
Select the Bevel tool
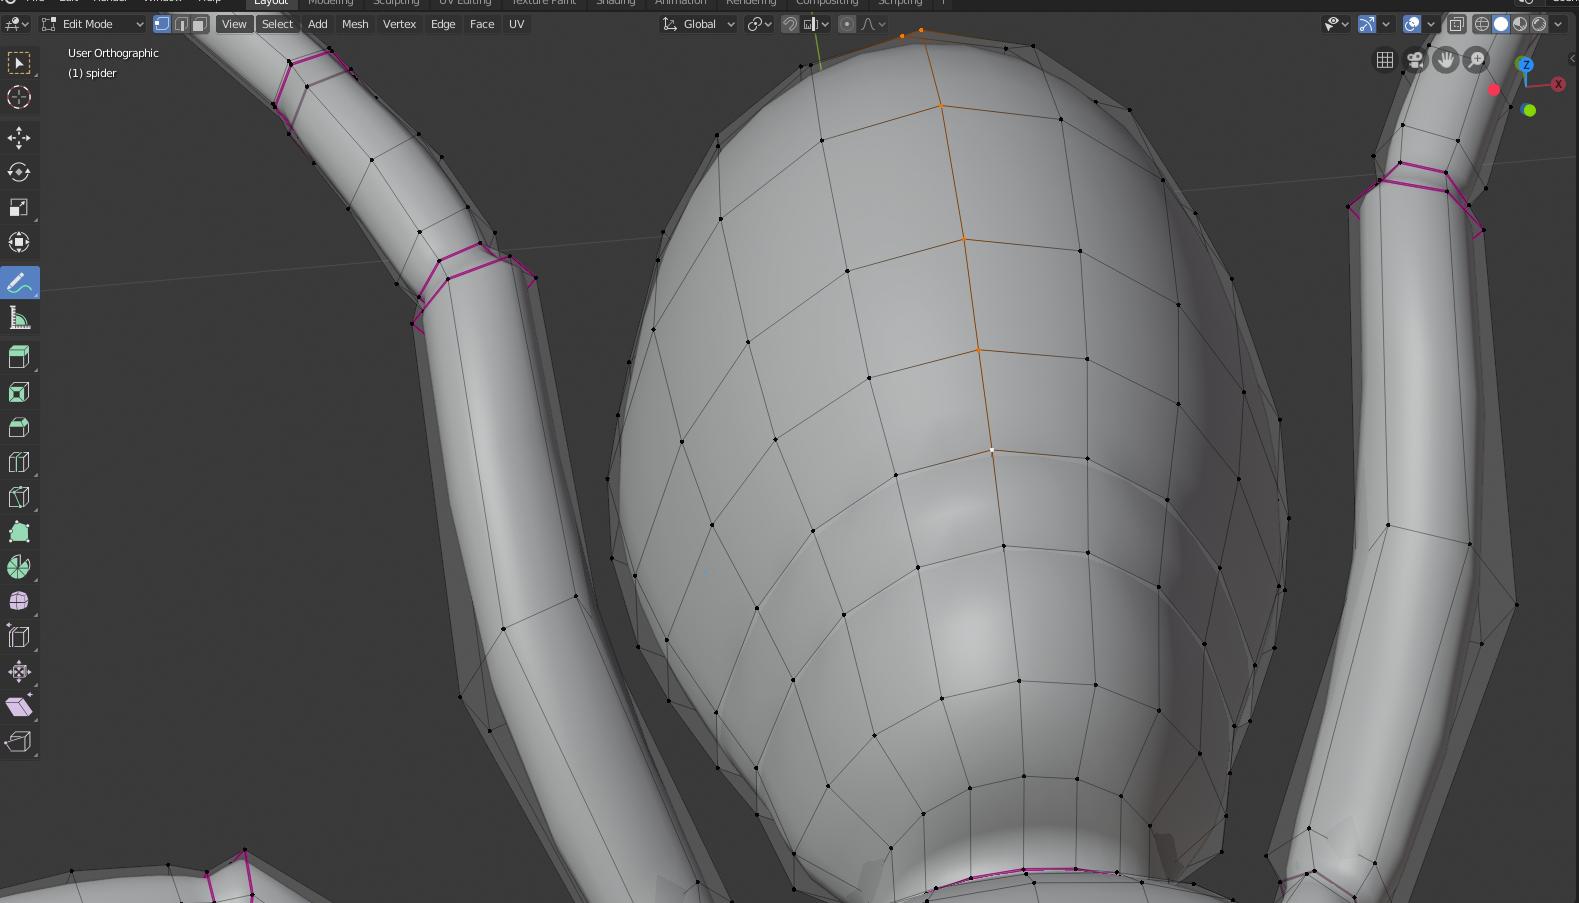pyautogui.click(x=19, y=427)
